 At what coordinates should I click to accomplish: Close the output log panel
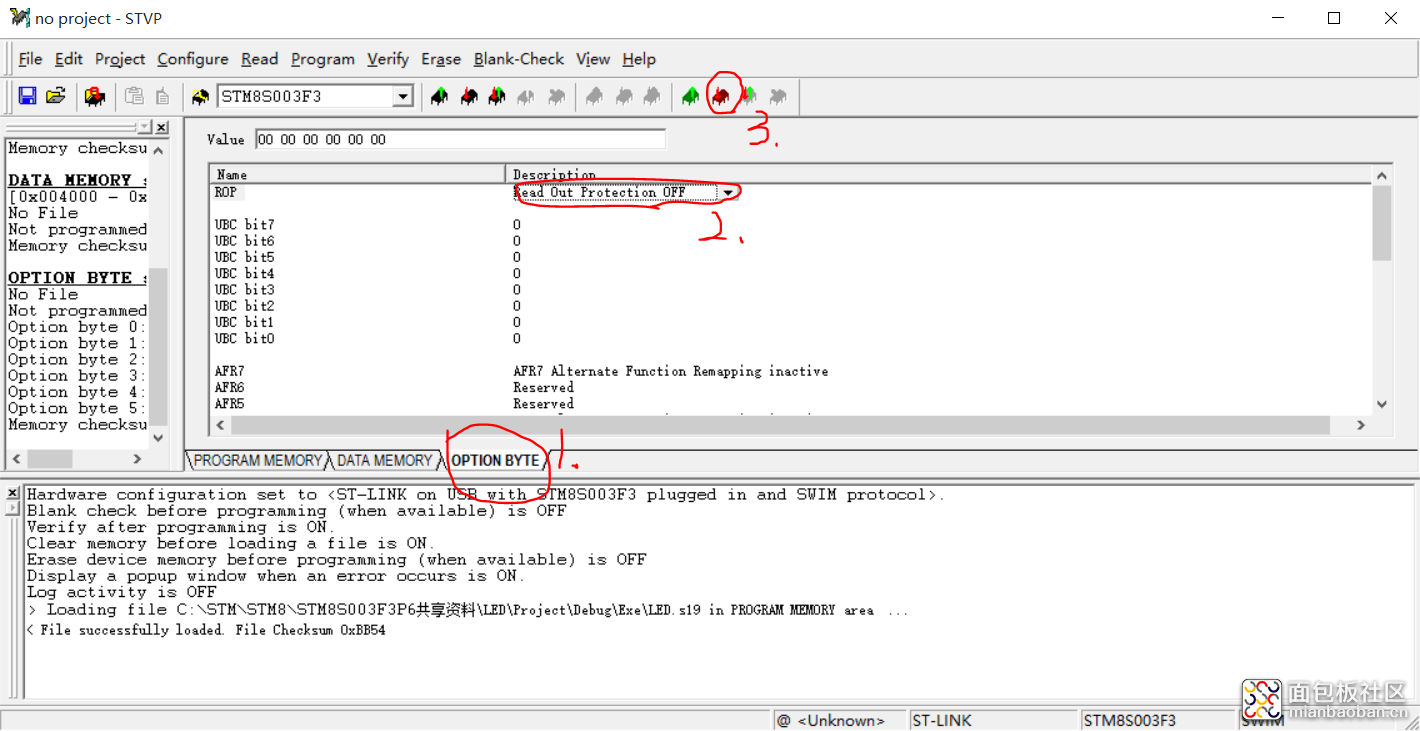pyautogui.click(x=13, y=493)
